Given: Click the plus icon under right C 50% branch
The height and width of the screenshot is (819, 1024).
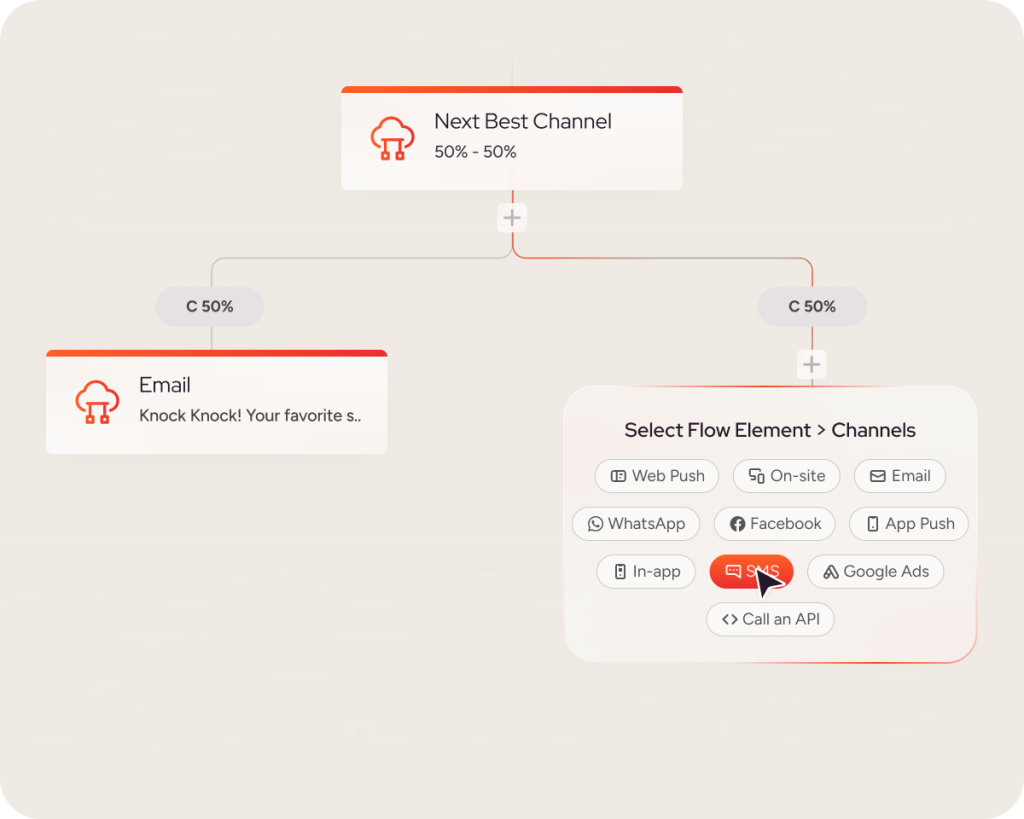Looking at the screenshot, I should click(812, 364).
